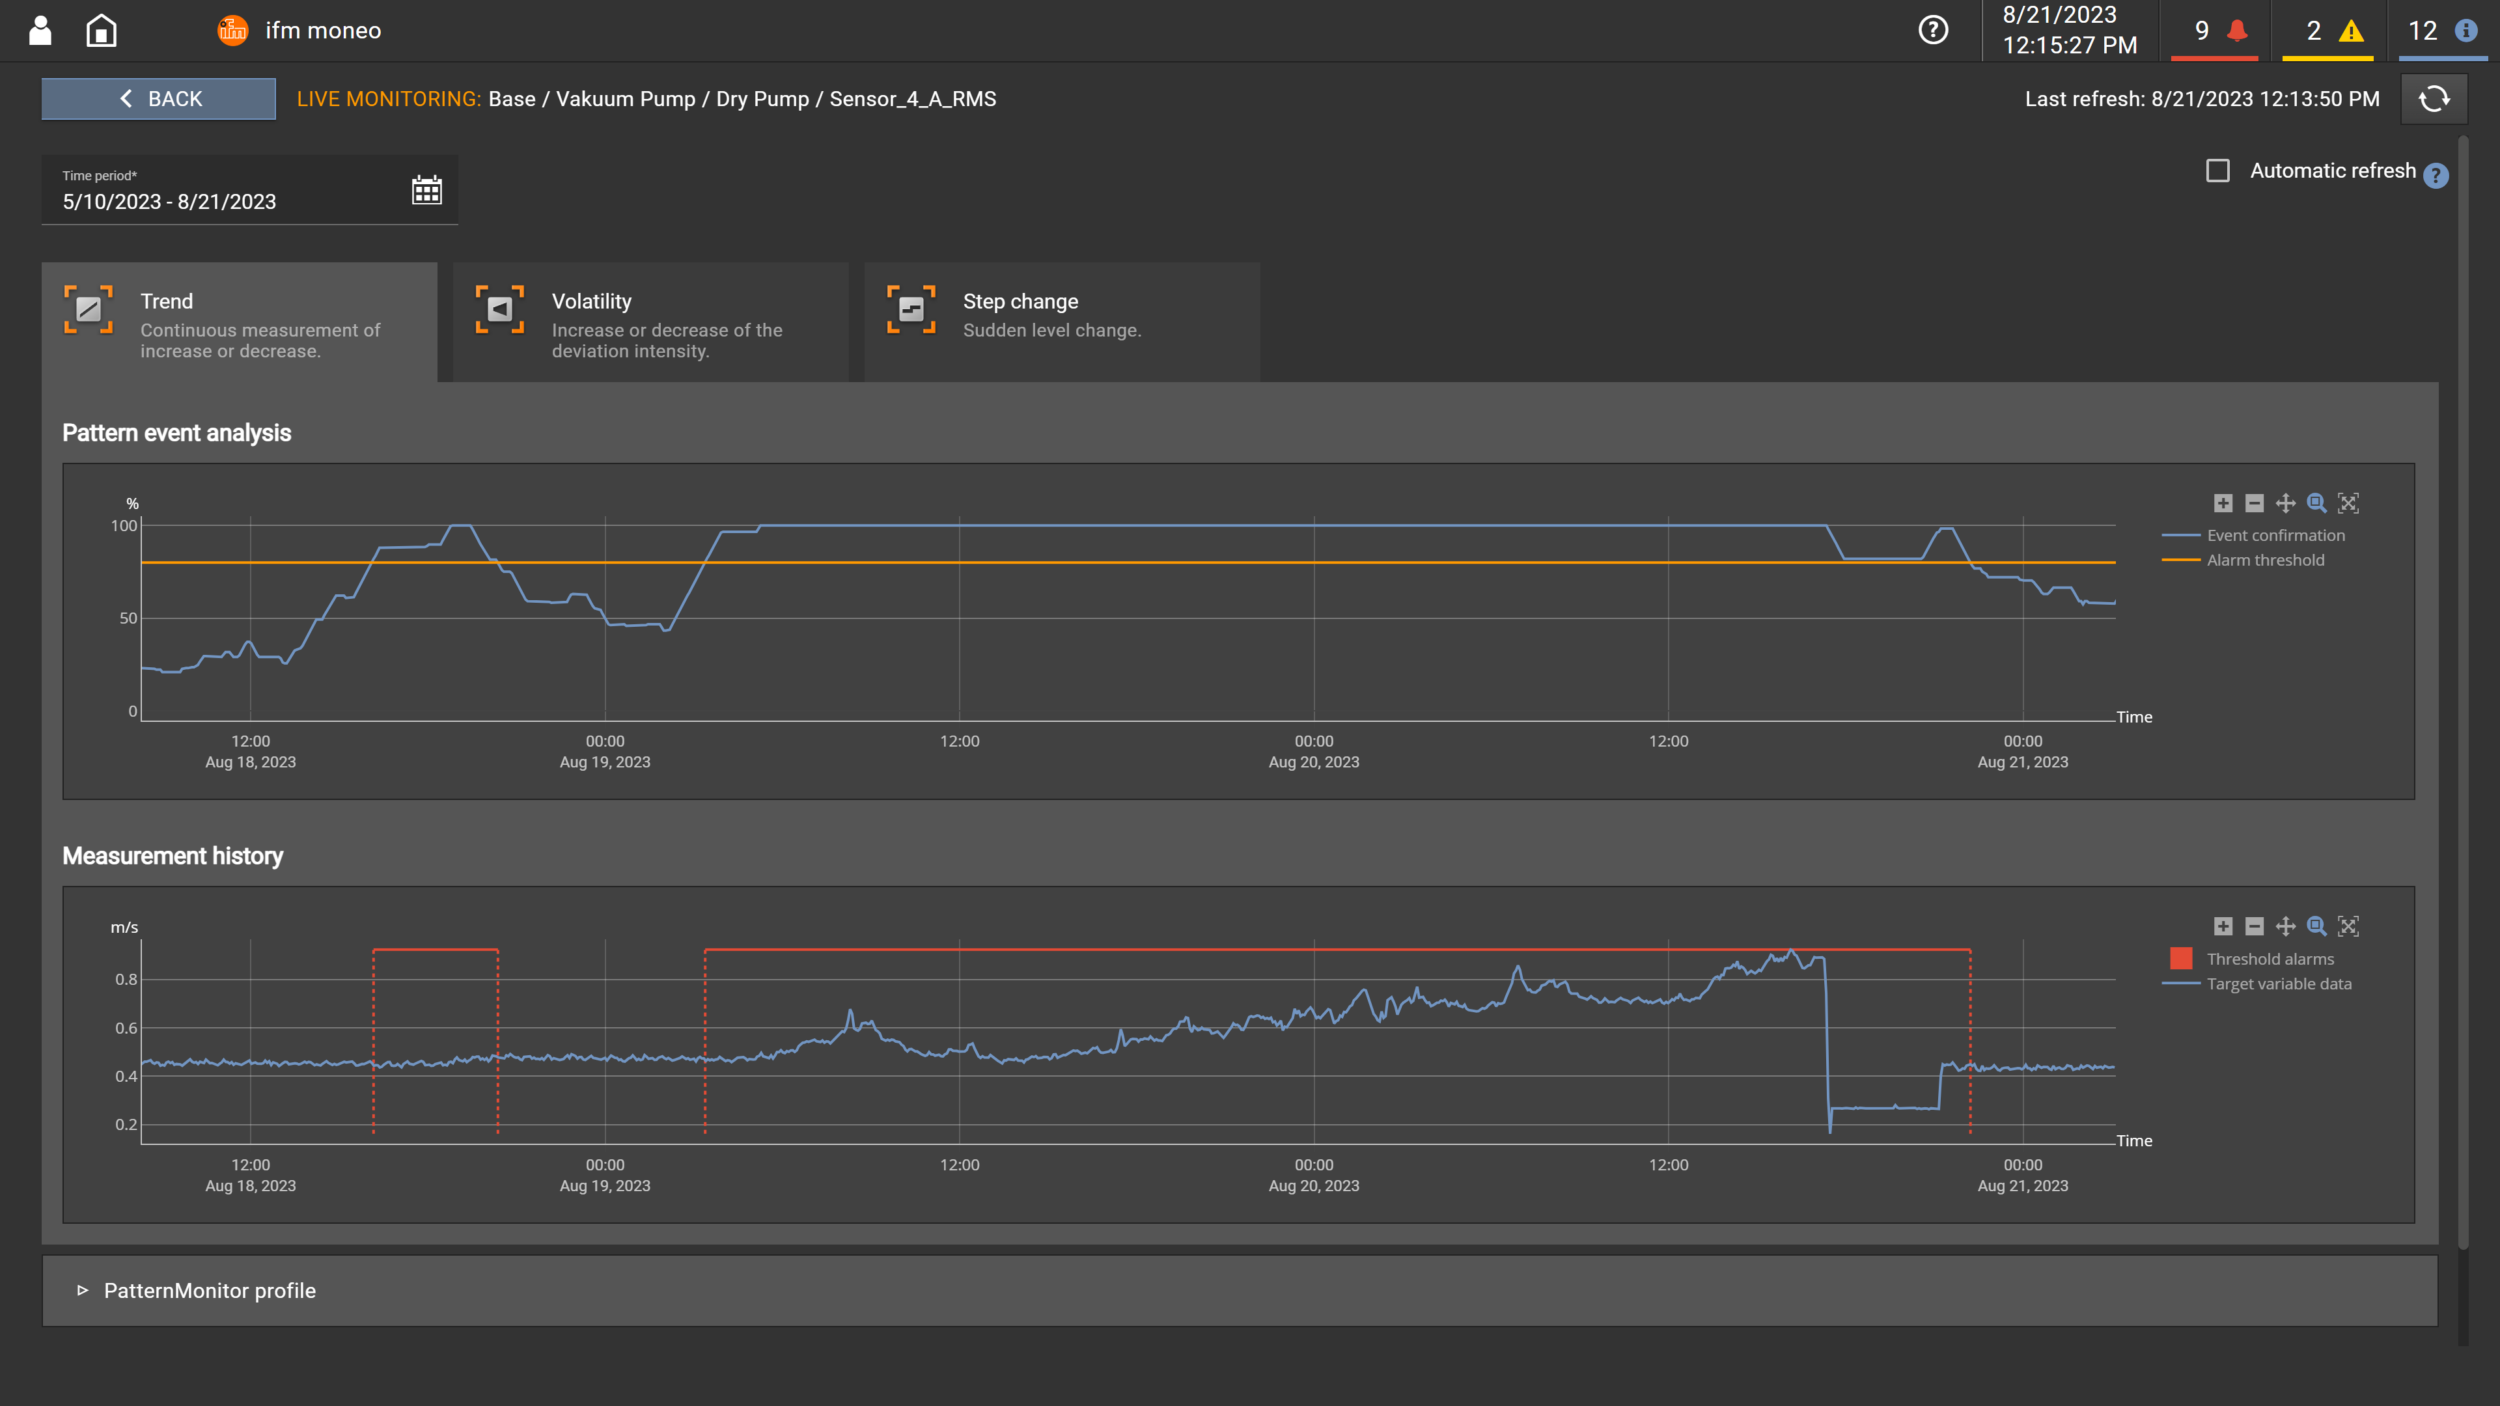Click the help question mark icon
The image size is (2500, 1406).
click(x=1932, y=31)
